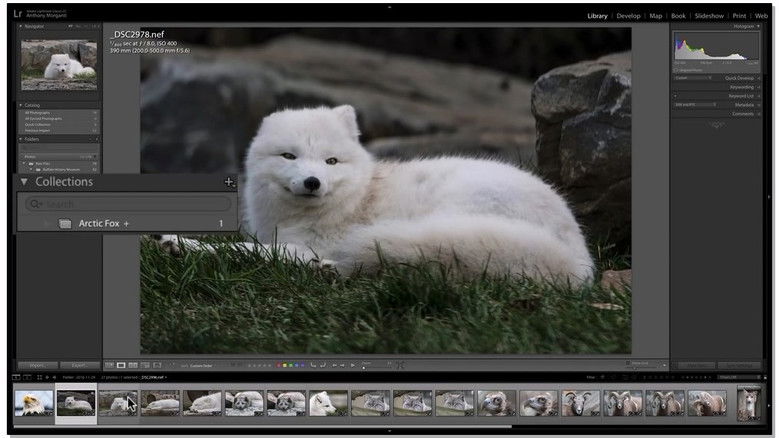The width and height of the screenshot is (779, 438).
Task: Select Loupe view icon in toolbar
Action: point(120,365)
